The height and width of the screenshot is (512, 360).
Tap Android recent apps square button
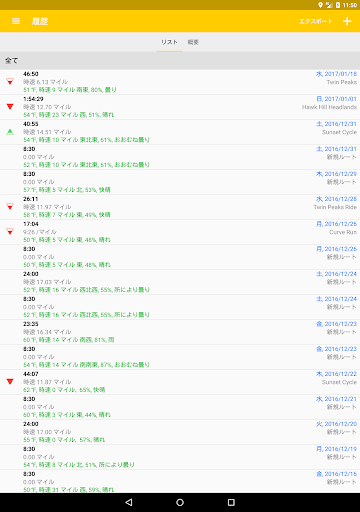tap(231, 502)
